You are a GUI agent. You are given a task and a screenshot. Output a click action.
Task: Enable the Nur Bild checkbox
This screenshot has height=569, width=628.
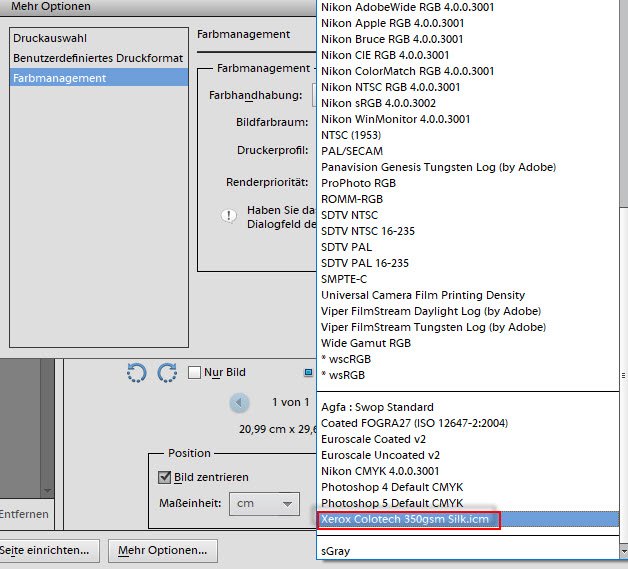(x=195, y=373)
